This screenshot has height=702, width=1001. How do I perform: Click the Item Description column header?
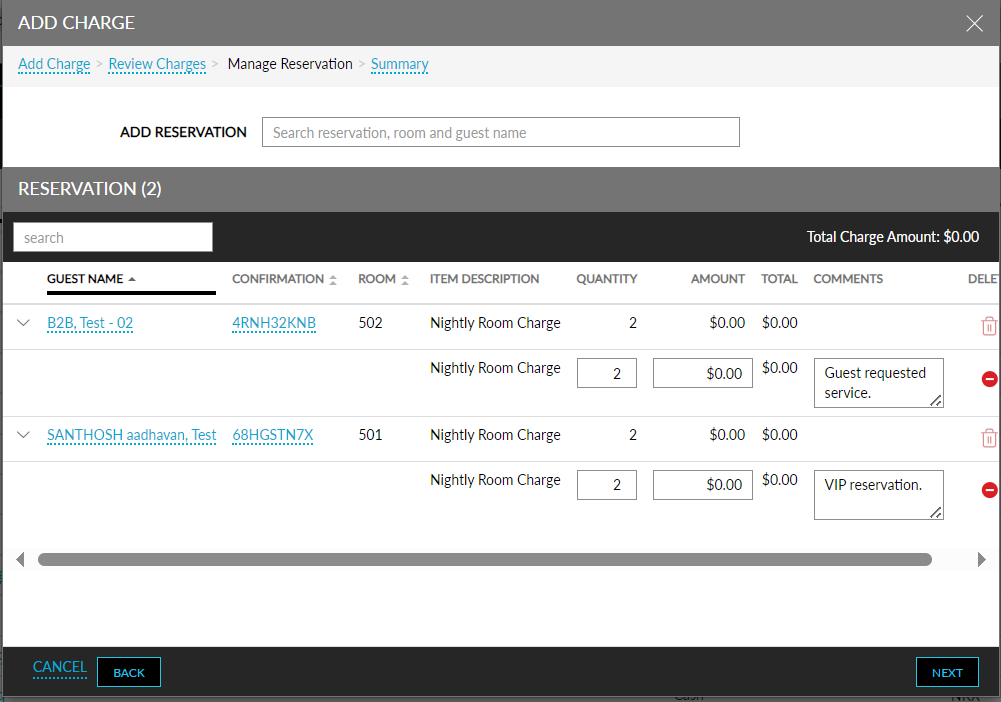pyautogui.click(x=485, y=279)
